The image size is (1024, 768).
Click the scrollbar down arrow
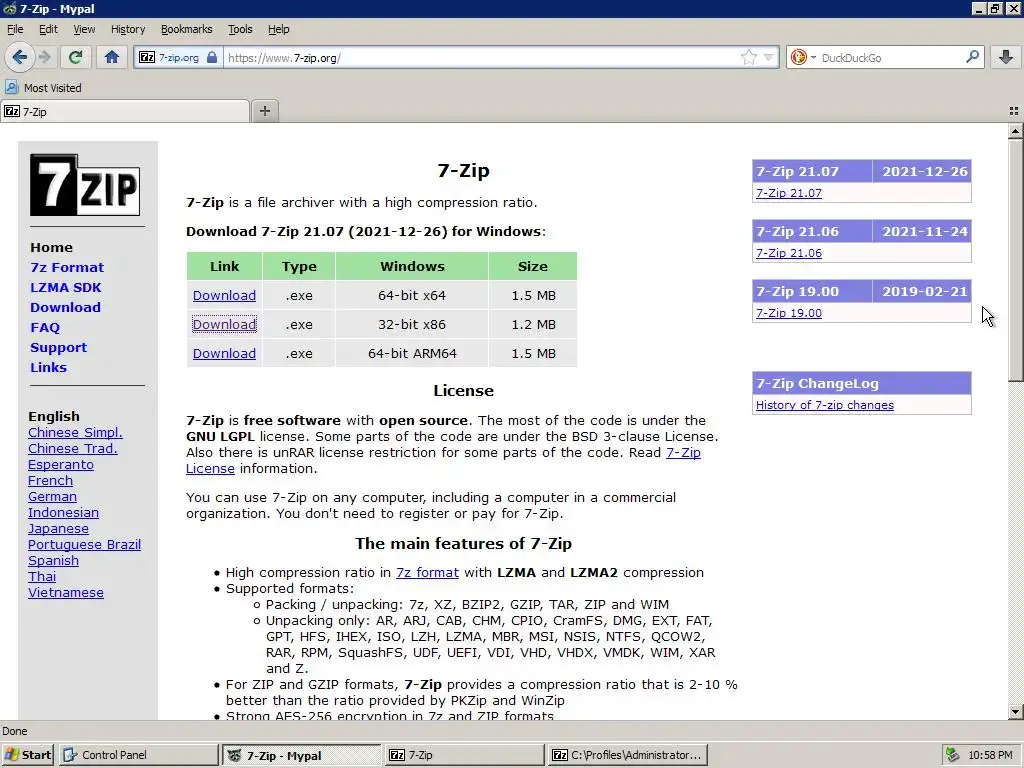pyautogui.click(x=1015, y=712)
